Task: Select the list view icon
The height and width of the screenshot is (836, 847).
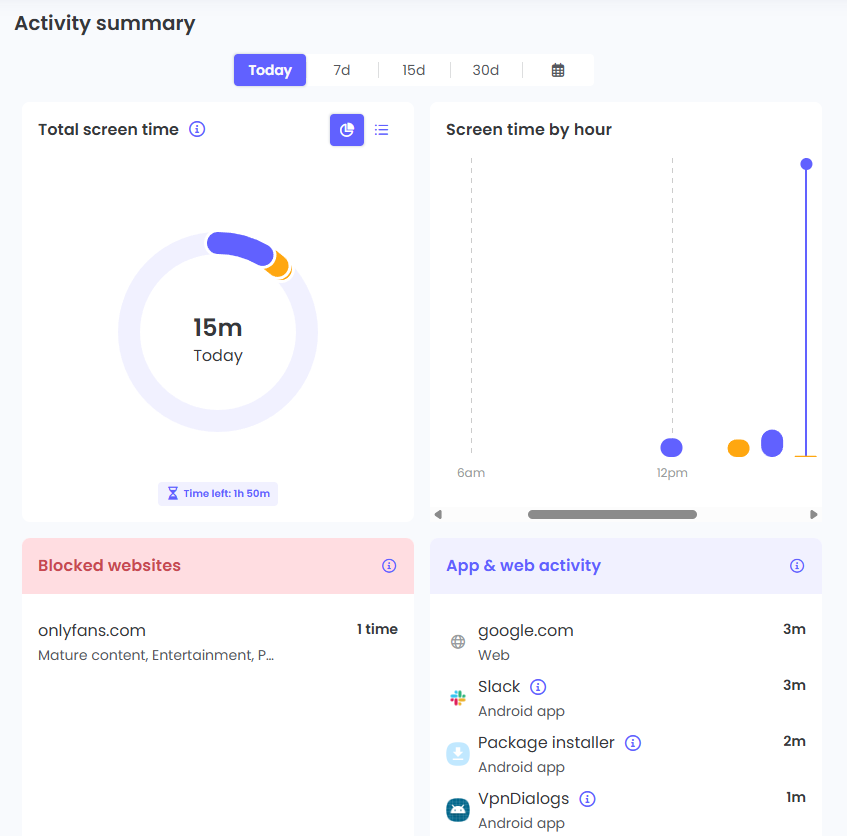Action: coord(381,130)
